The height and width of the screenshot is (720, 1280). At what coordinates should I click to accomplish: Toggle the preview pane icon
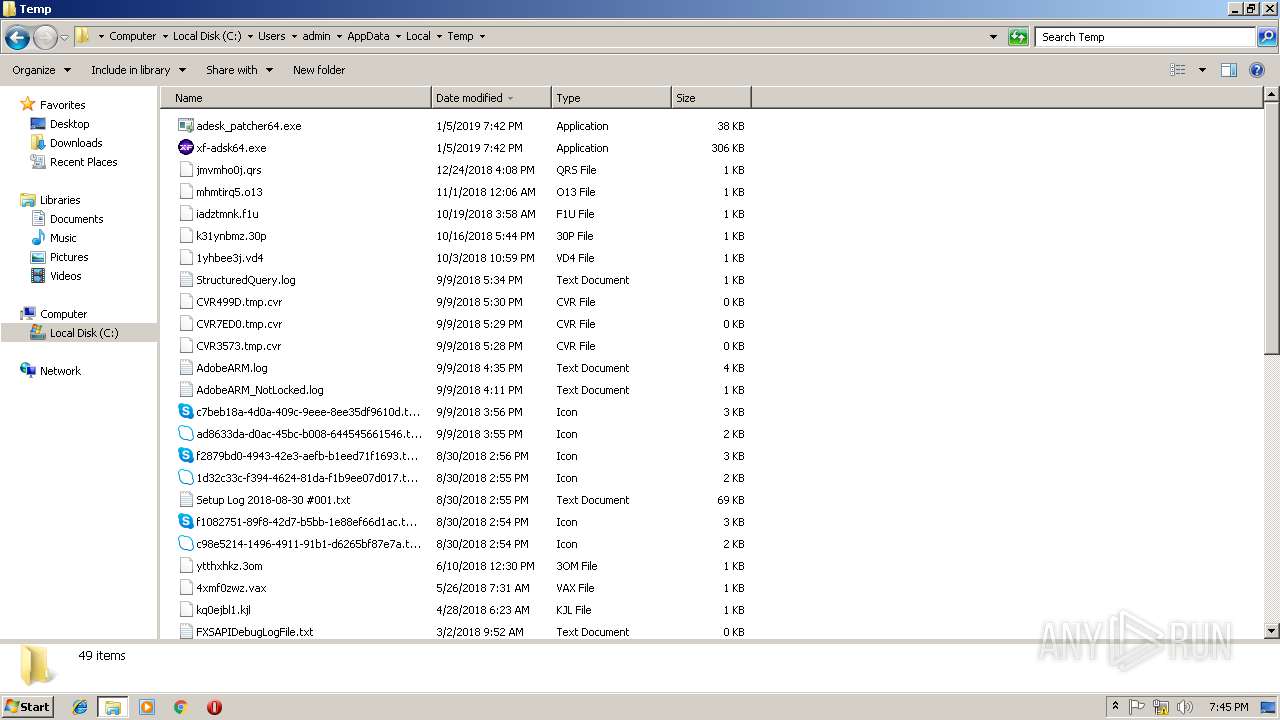(x=1229, y=70)
